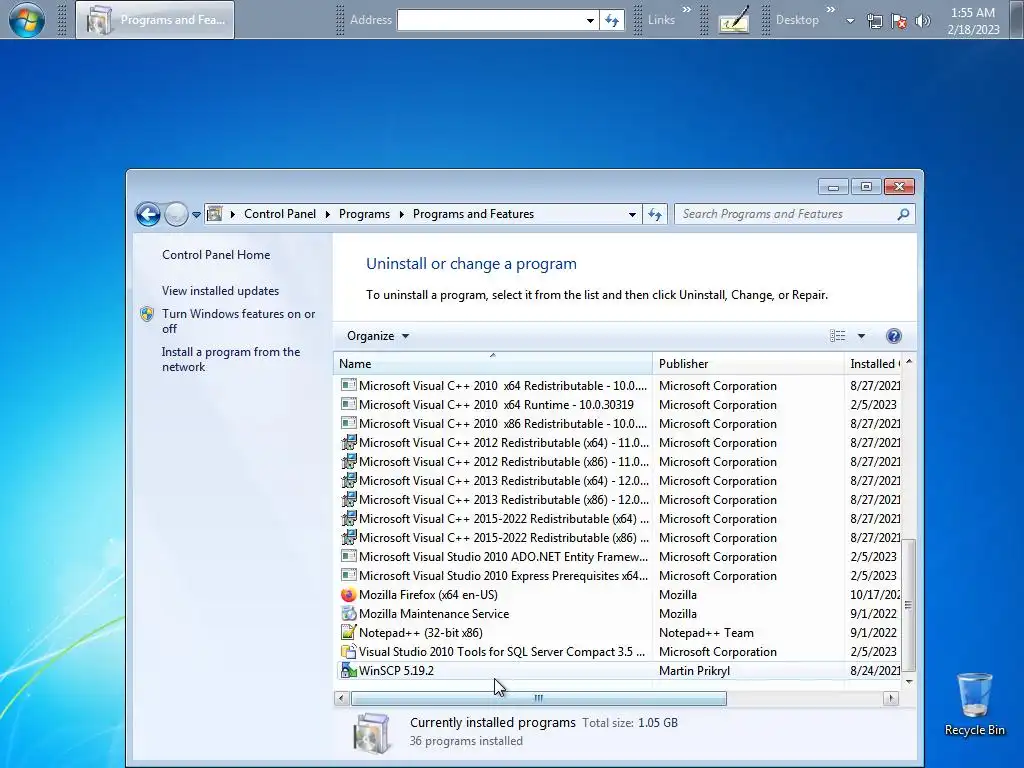Click the vertical scrollbar up arrow
This screenshot has height=768, width=1024.
908,361
